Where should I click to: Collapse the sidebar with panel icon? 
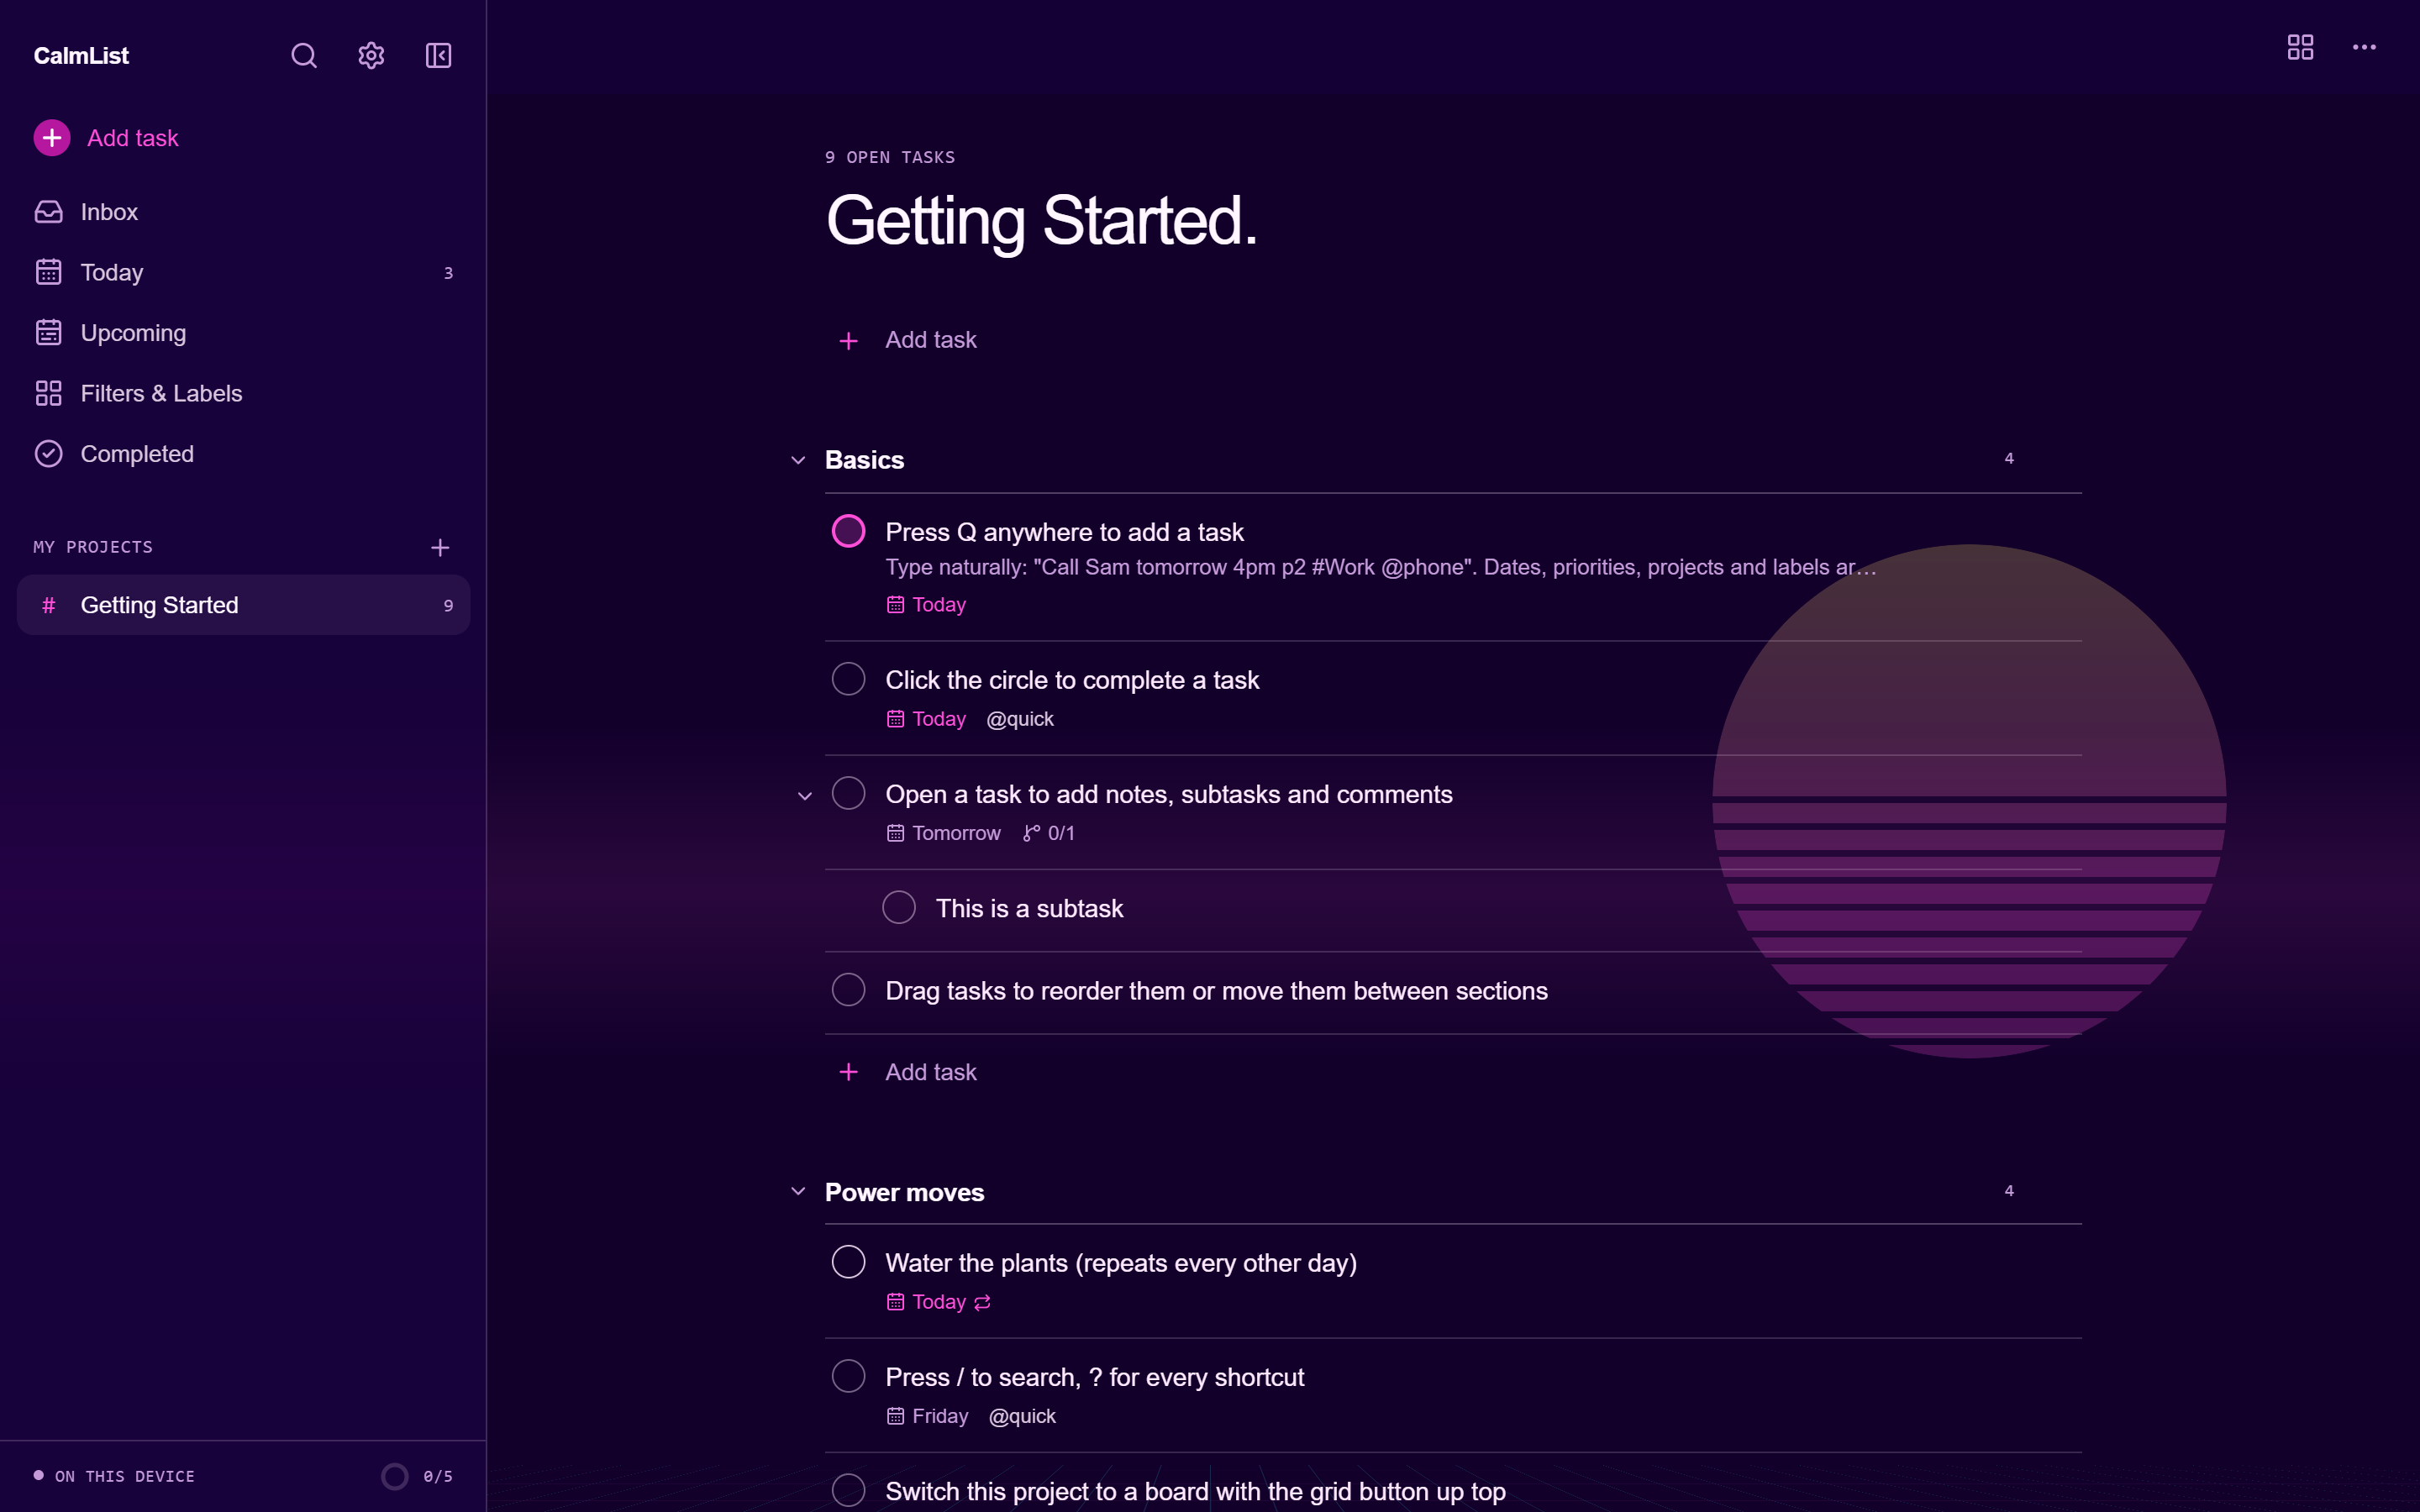(x=438, y=55)
